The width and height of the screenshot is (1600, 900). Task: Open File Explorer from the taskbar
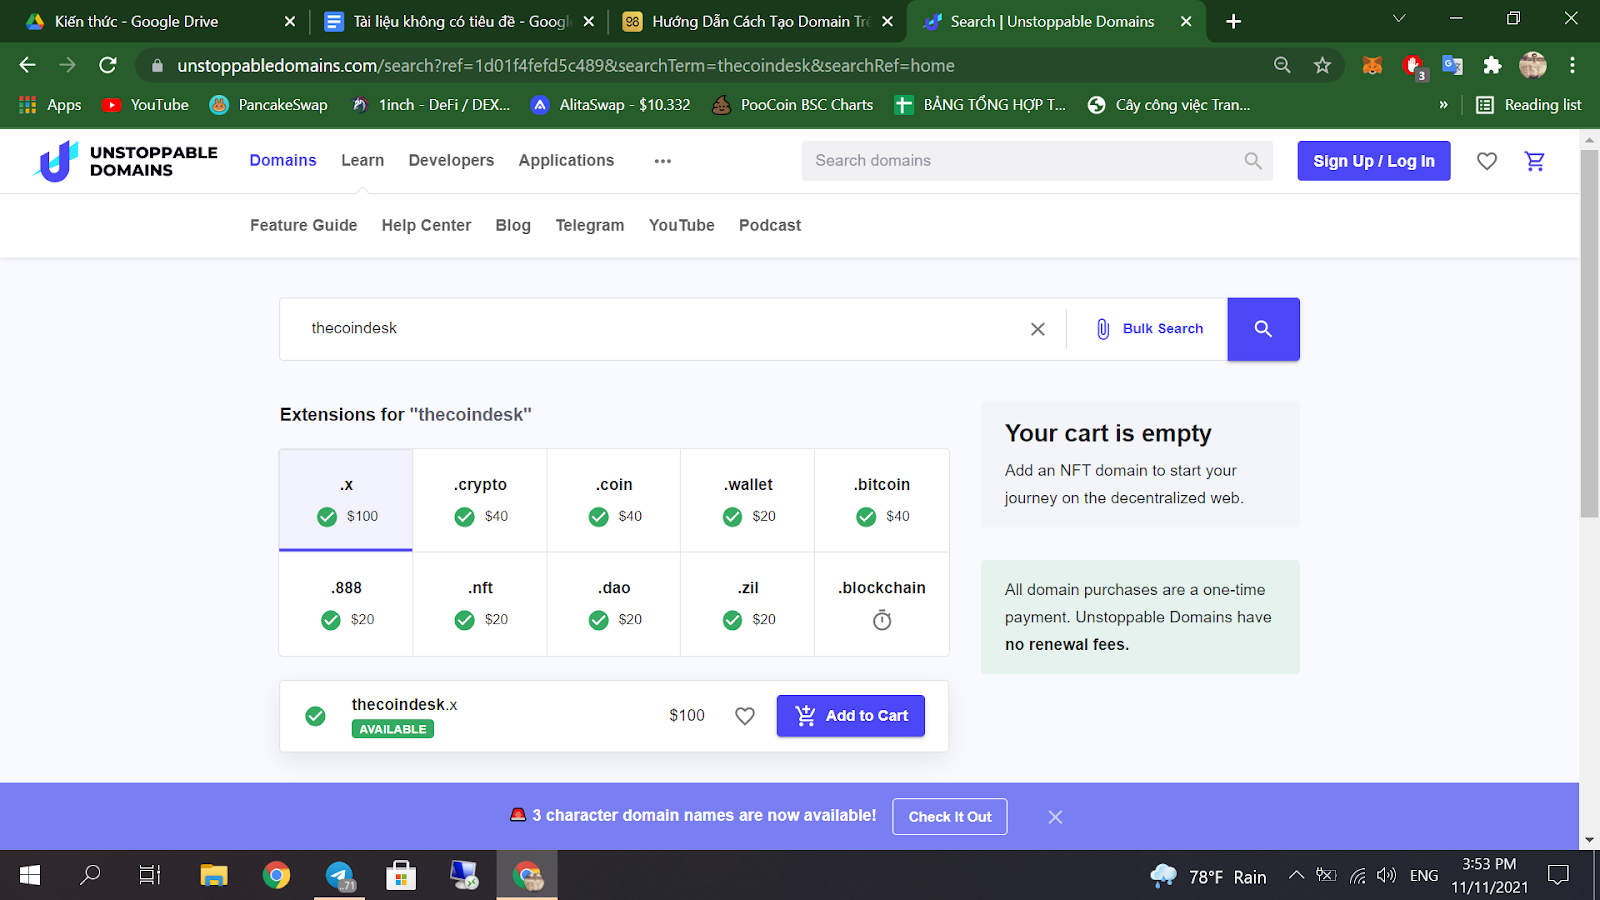click(213, 876)
